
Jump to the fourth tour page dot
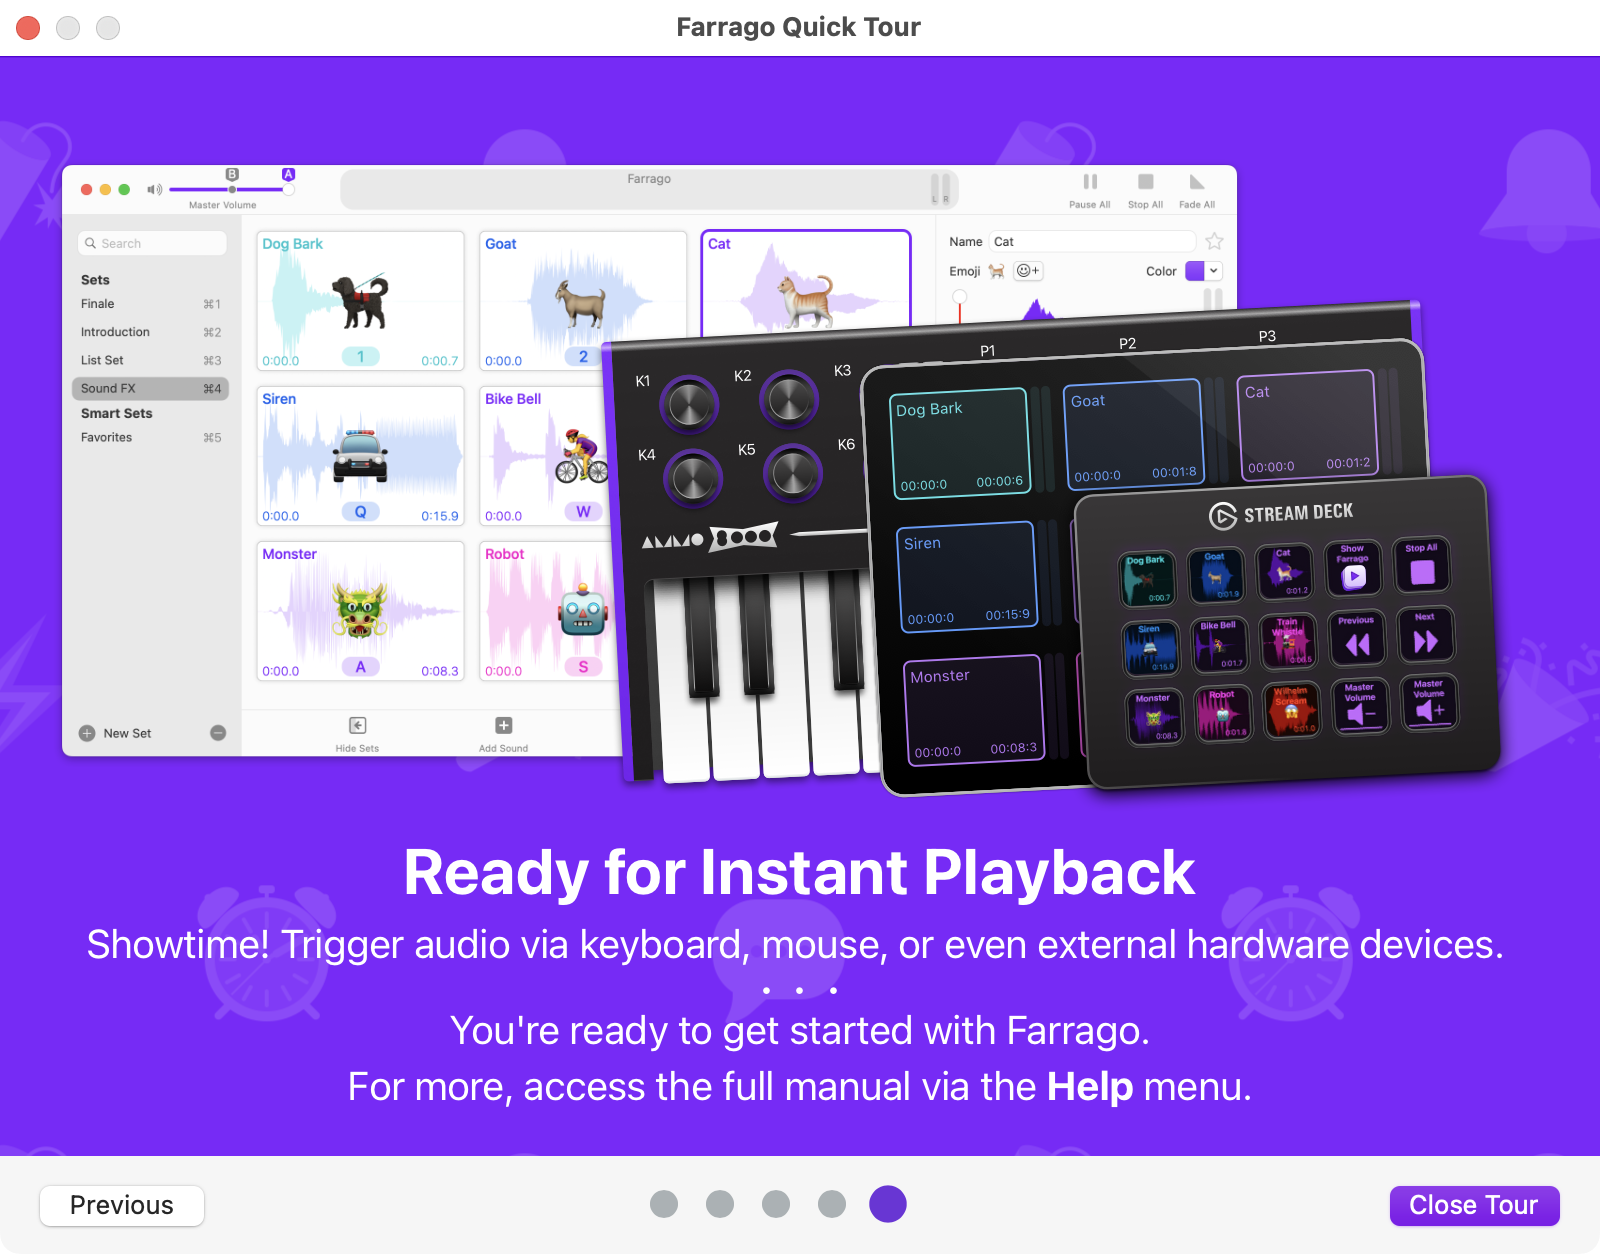[832, 1204]
